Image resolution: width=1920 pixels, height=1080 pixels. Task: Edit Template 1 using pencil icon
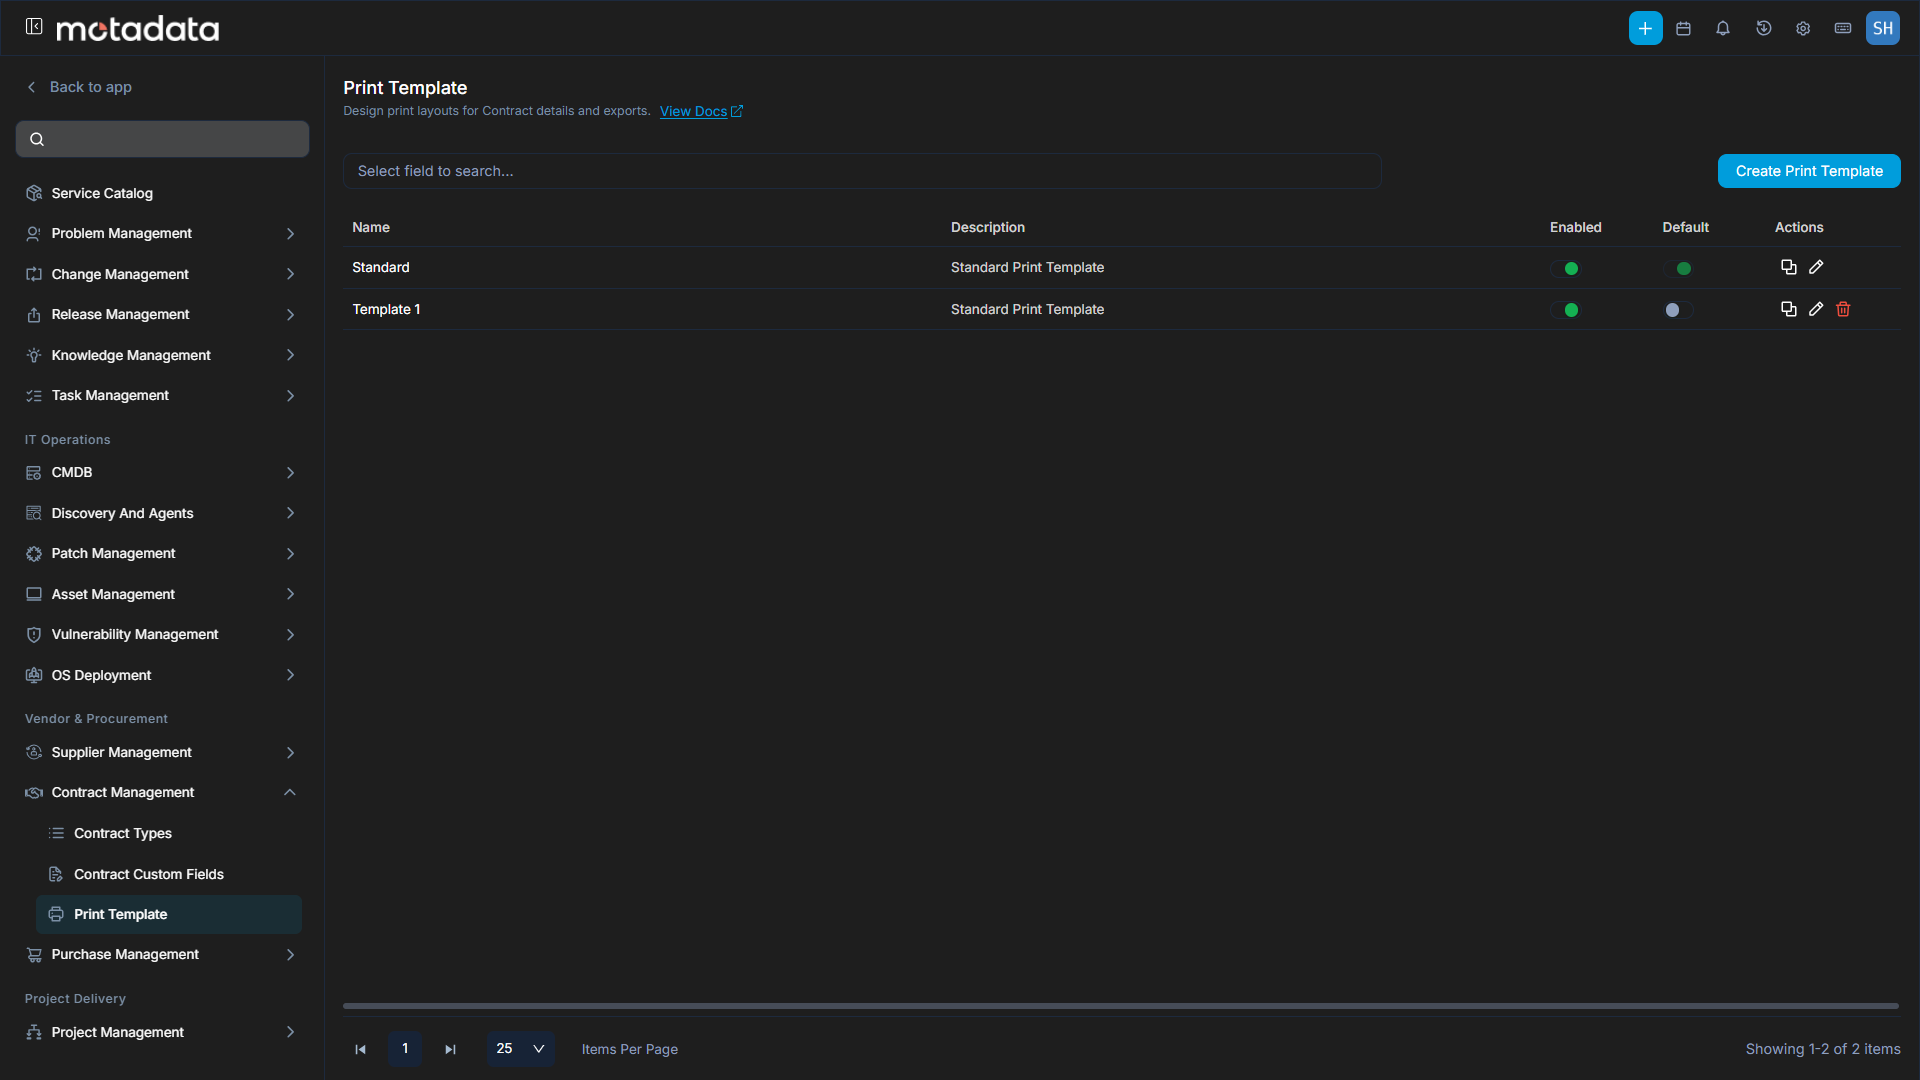1816,309
